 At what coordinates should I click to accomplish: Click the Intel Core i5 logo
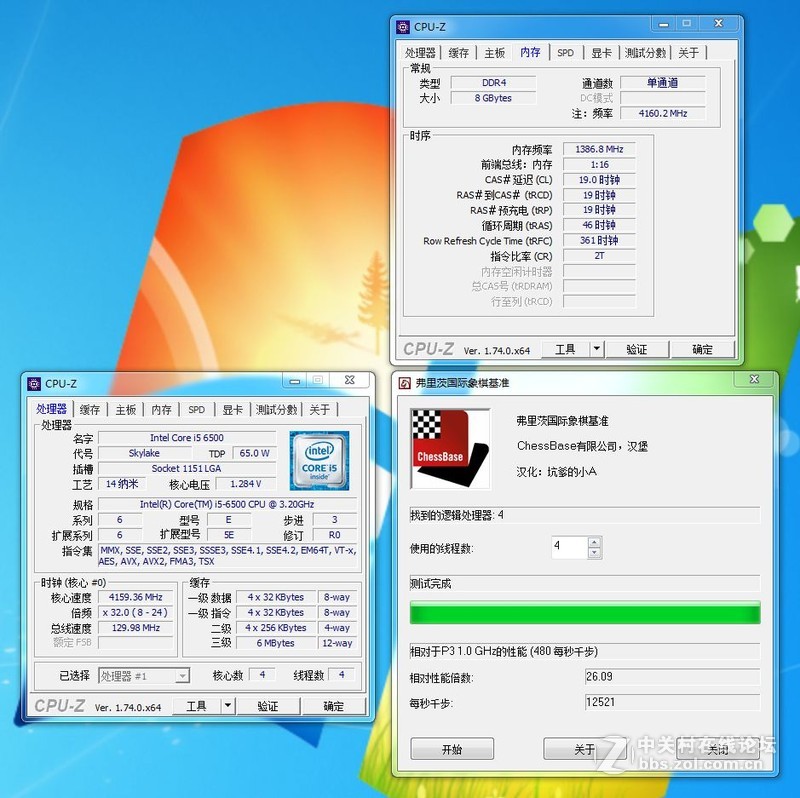pyautogui.click(x=319, y=460)
